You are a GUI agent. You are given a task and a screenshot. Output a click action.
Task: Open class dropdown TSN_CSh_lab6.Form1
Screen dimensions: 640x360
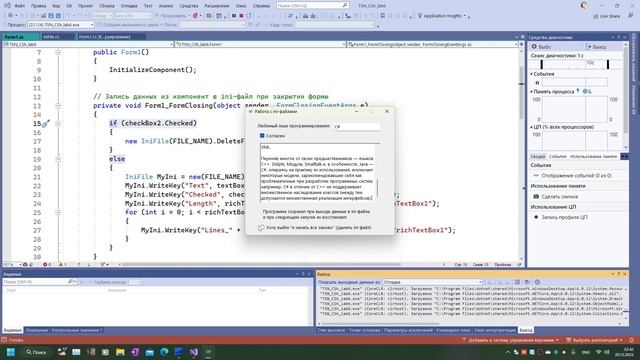point(260,44)
